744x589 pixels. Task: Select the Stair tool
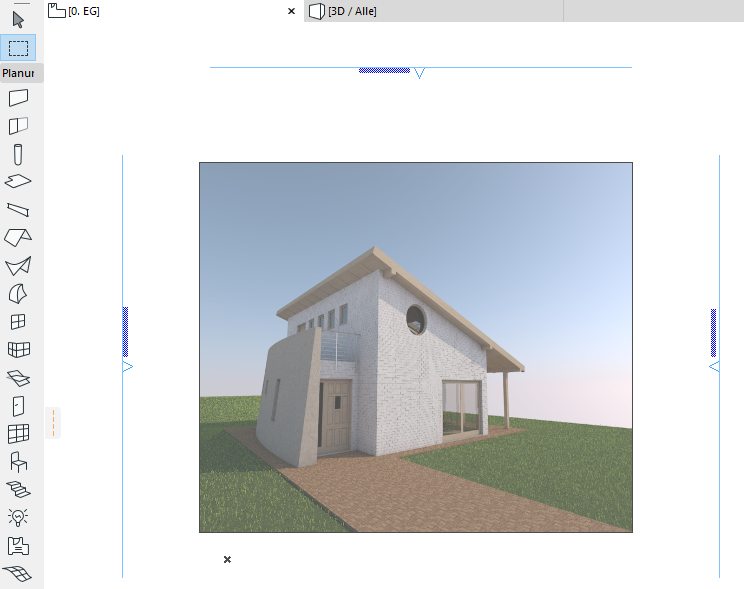[x=18, y=489]
